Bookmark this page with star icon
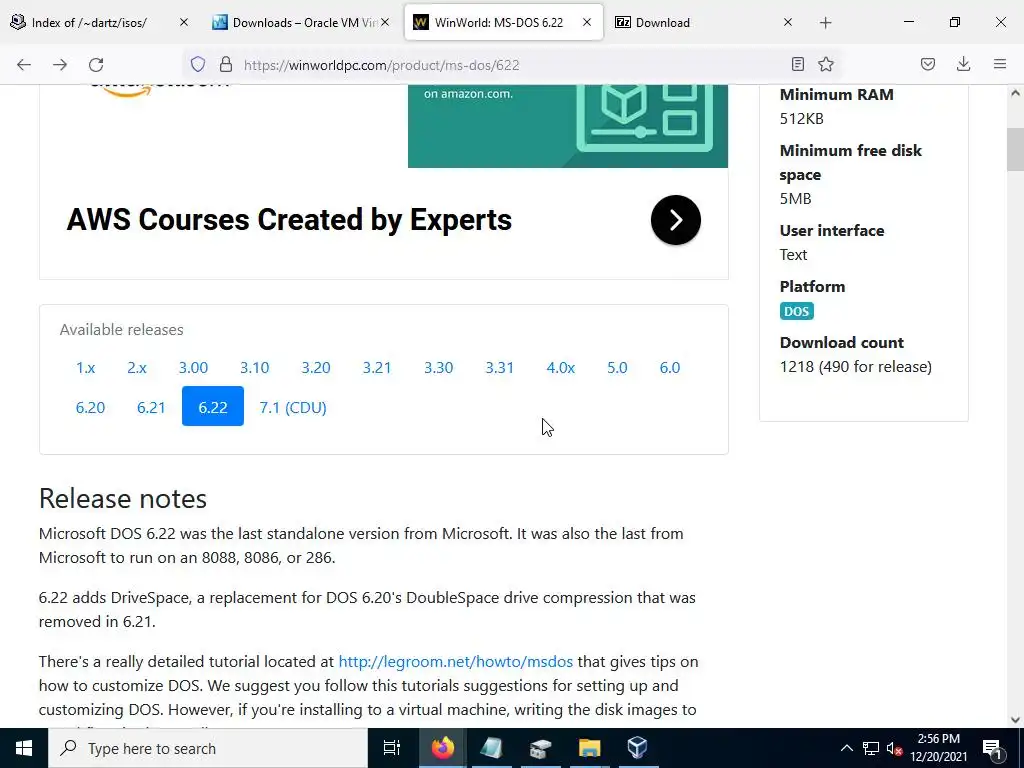Image resolution: width=1024 pixels, height=768 pixels. coord(826,64)
